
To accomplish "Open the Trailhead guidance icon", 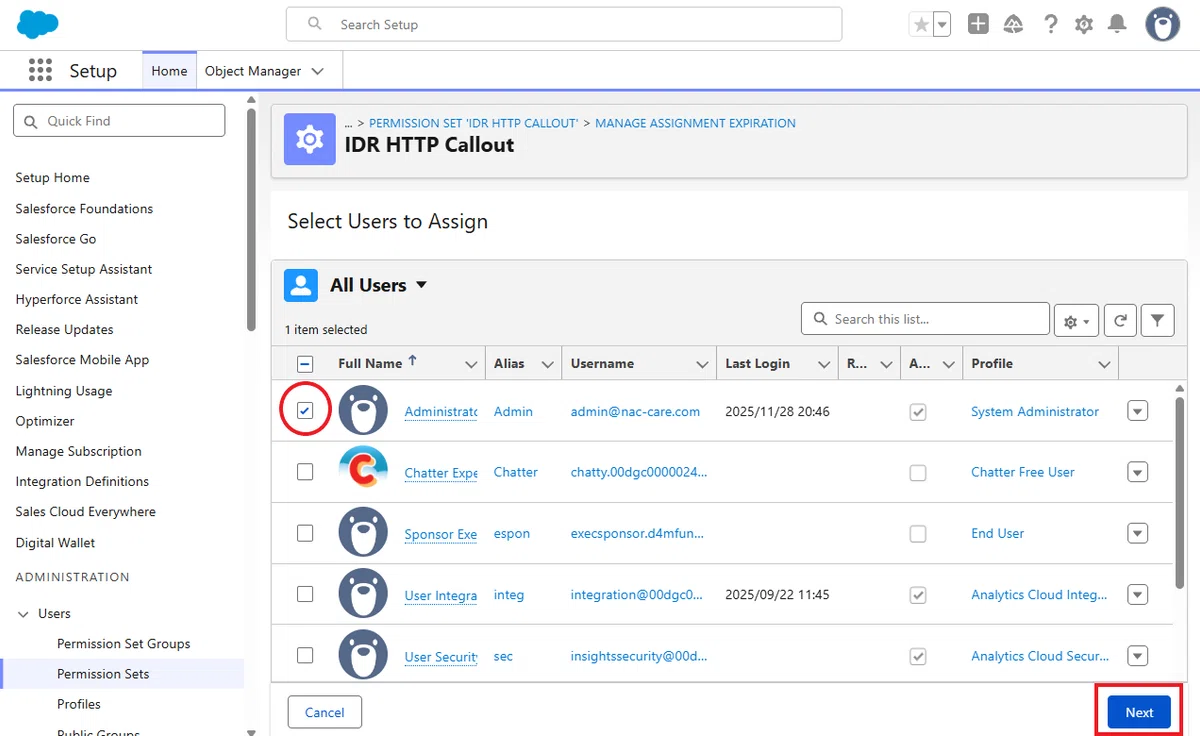I will coord(1013,25).
